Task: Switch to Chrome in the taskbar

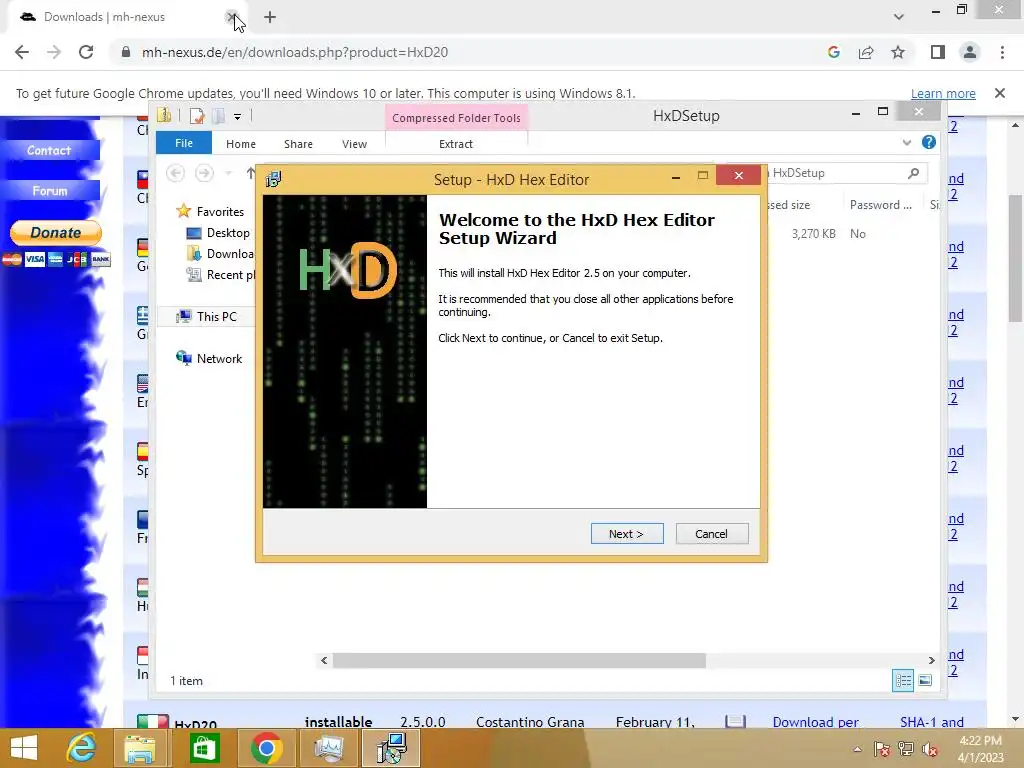Action: tap(266, 748)
